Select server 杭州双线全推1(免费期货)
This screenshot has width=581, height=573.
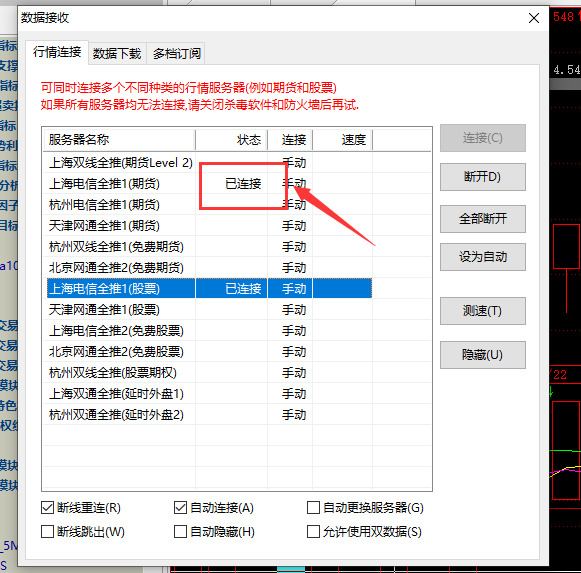tap(116, 247)
